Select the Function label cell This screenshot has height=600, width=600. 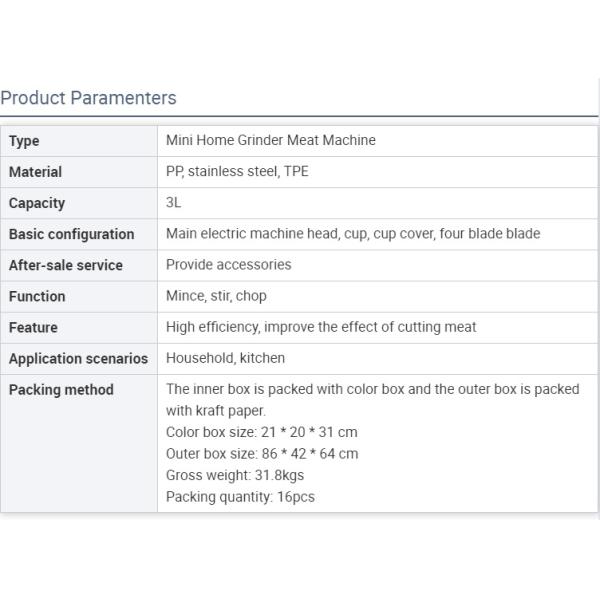coord(37,296)
